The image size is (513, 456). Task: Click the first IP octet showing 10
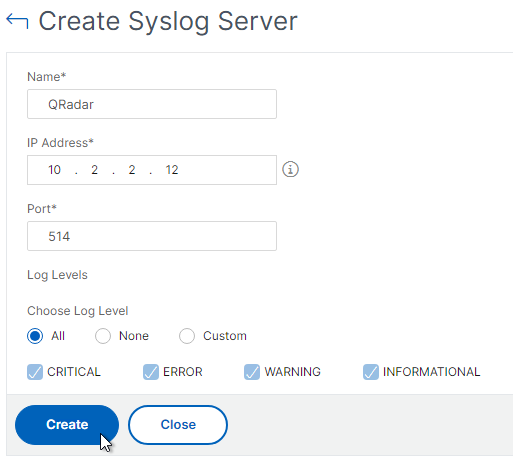(54, 170)
